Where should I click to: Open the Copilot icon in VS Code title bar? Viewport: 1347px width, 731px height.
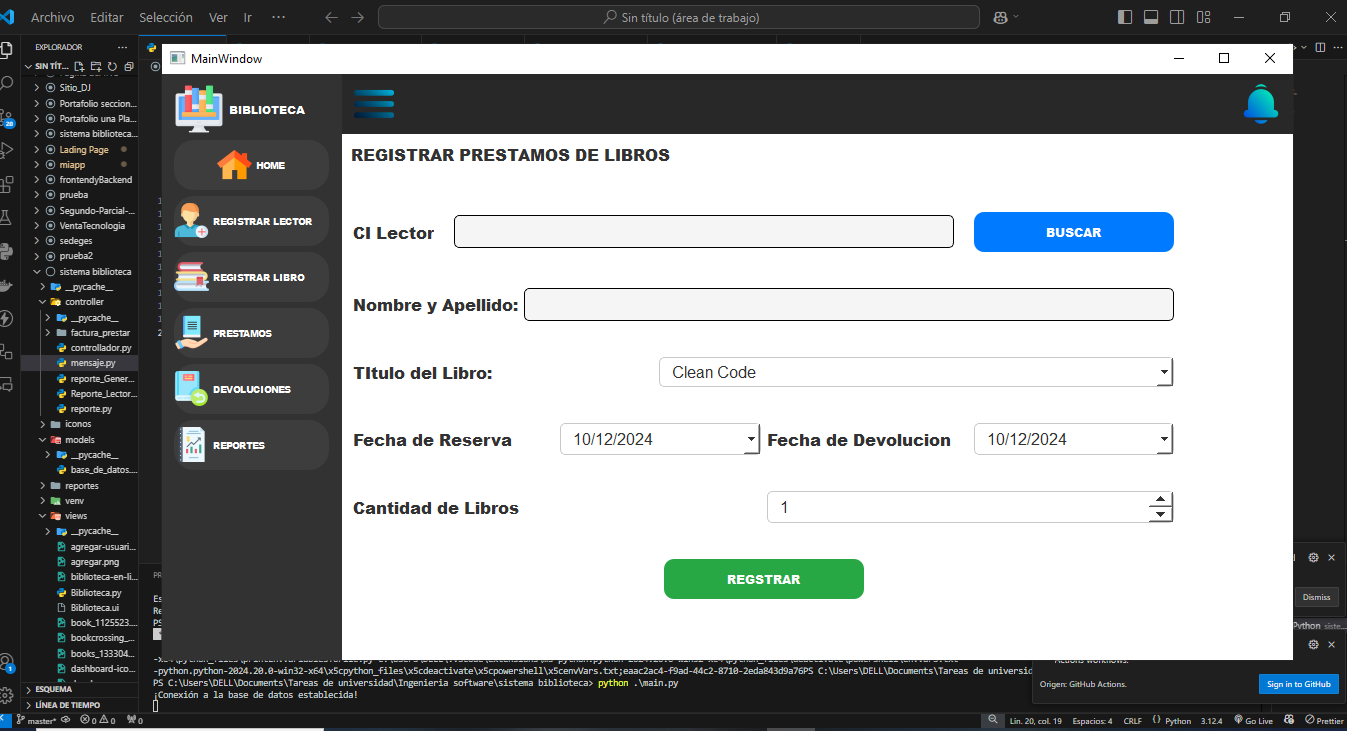point(1001,17)
